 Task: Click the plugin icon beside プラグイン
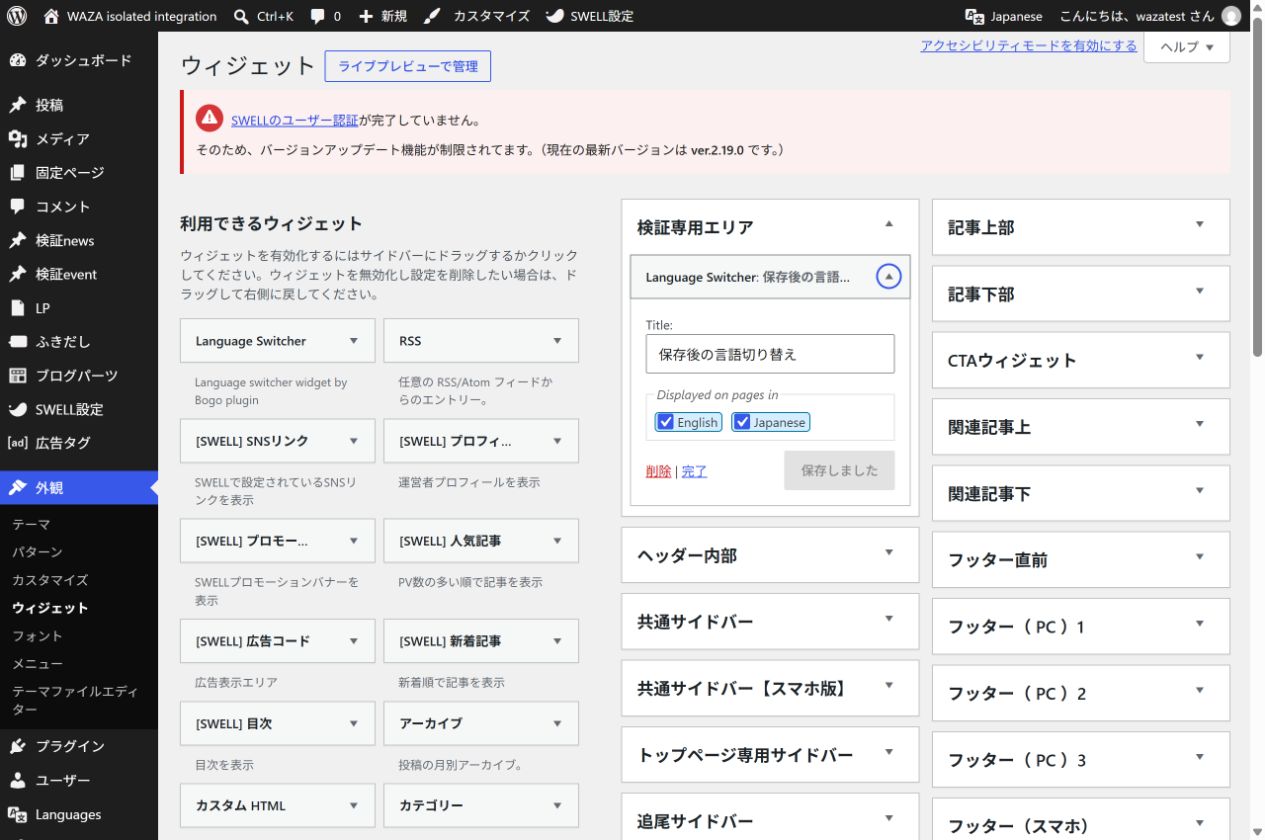[x=17, y=746]
